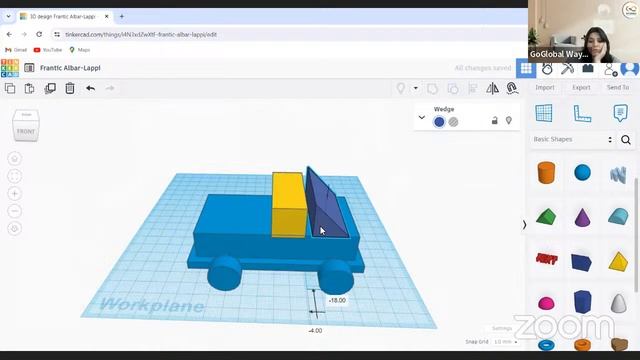Open the design list icon beside the title

29,68
